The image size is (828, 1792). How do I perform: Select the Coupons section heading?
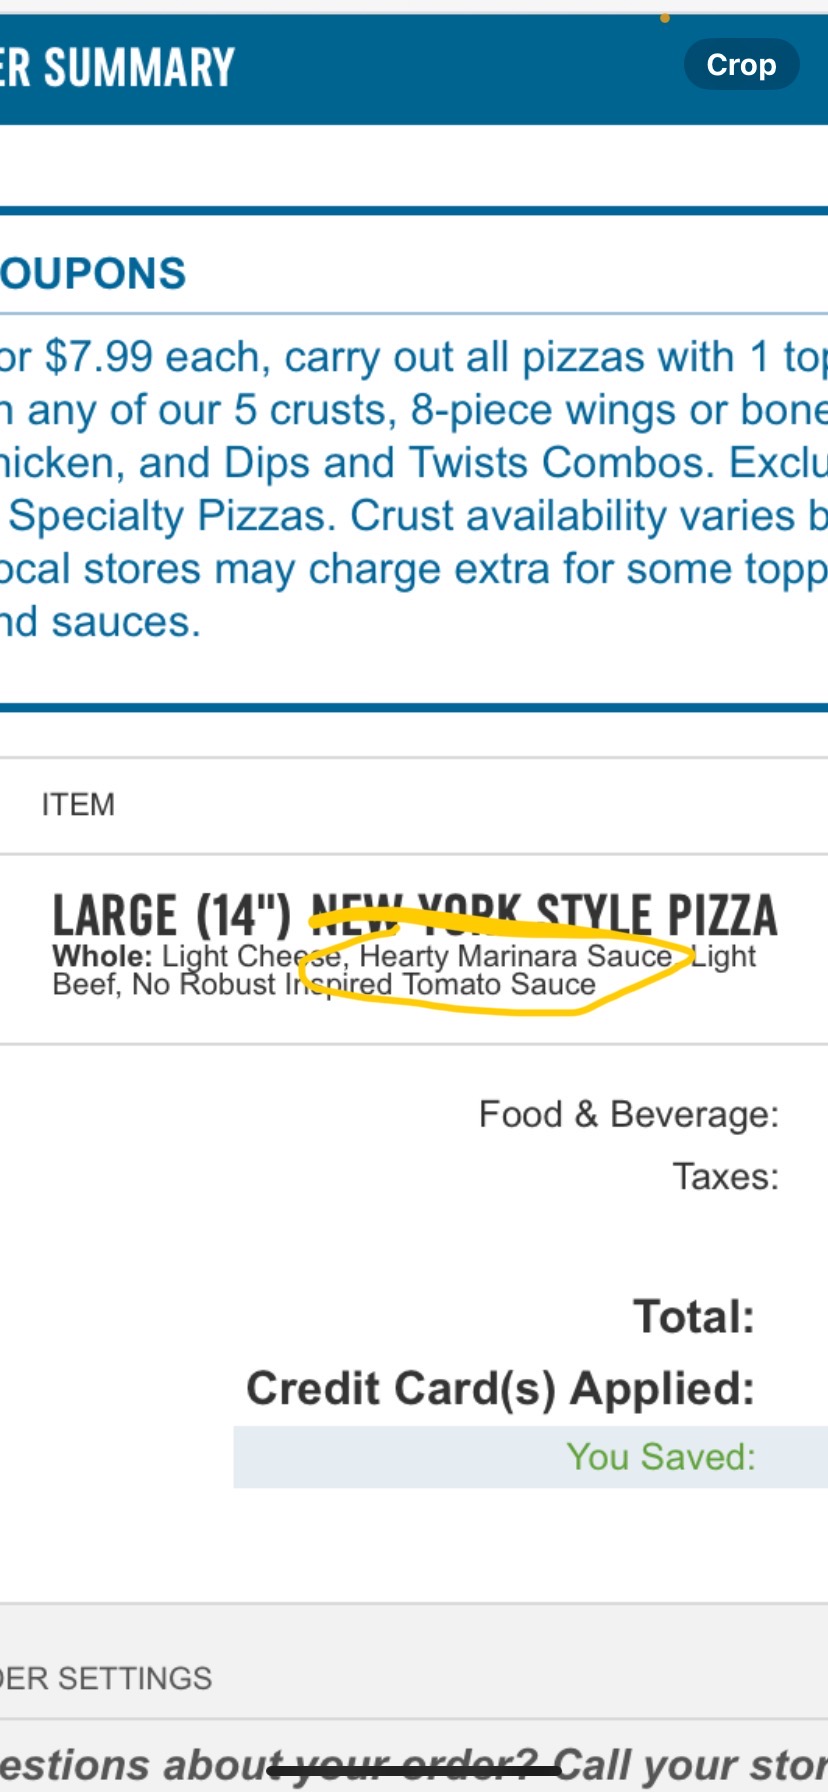(93, 274)
